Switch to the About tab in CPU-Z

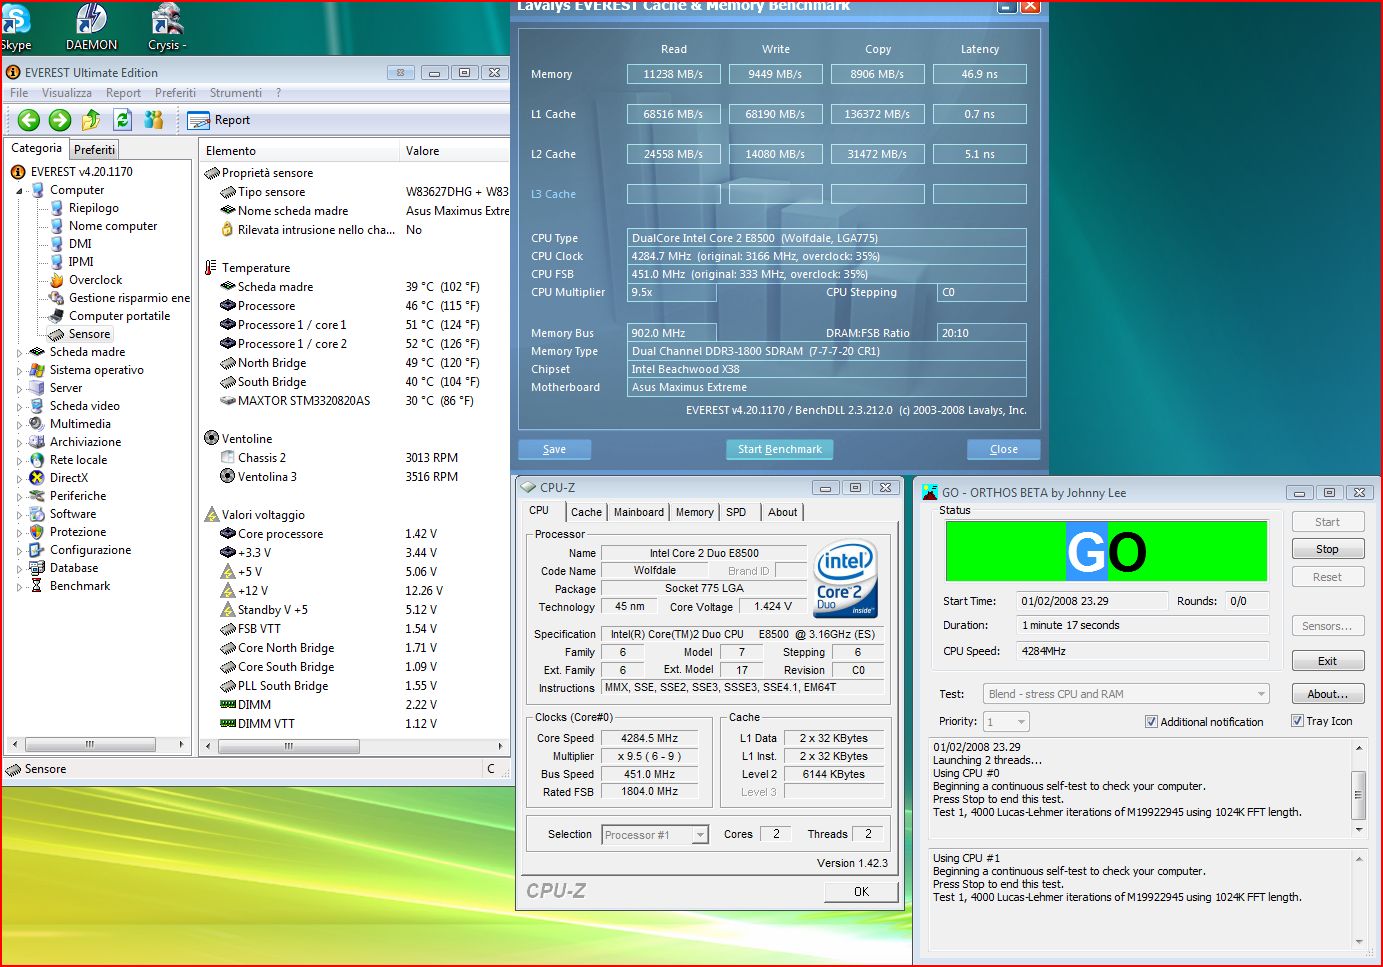coord(783,512)
